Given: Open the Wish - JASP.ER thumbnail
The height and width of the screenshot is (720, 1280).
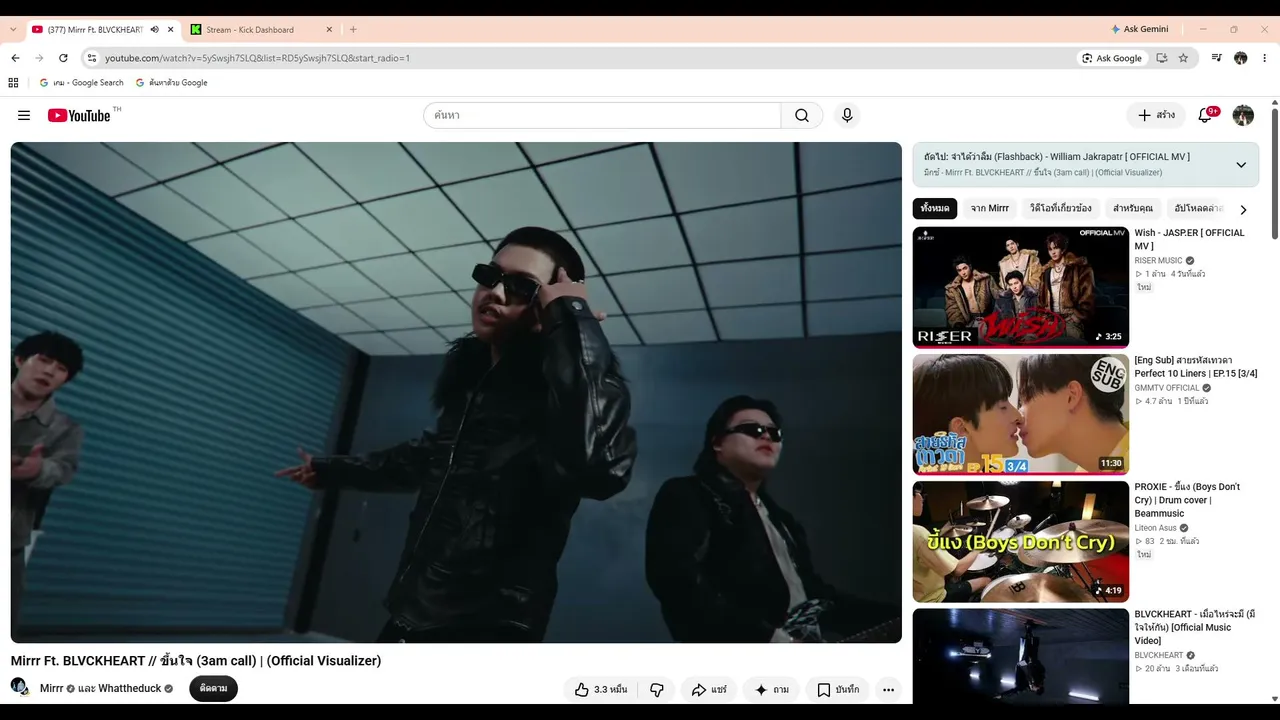Looking at the screenshot, I should pyautogui.click(x=1020, y=287).
